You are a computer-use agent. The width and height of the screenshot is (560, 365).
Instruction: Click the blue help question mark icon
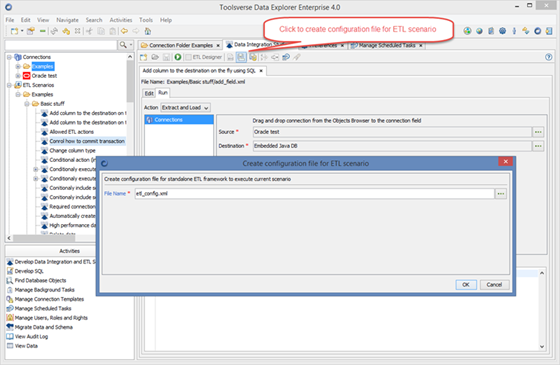(x=549, y=57)
